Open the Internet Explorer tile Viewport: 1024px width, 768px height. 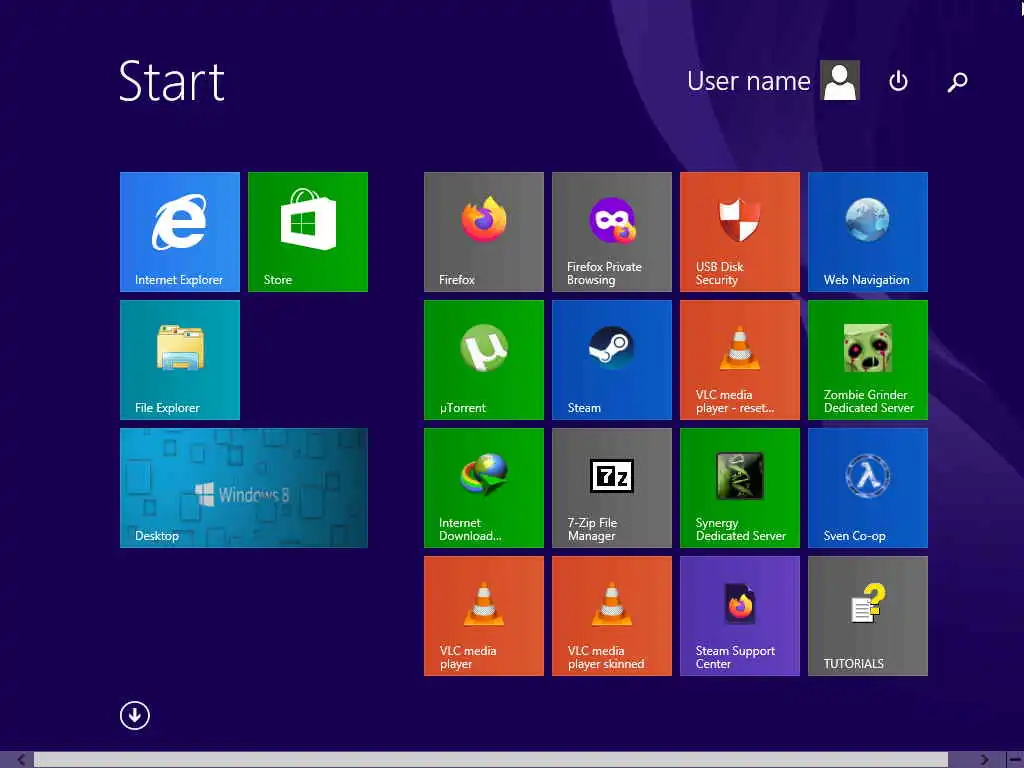(x=180, y=232)
